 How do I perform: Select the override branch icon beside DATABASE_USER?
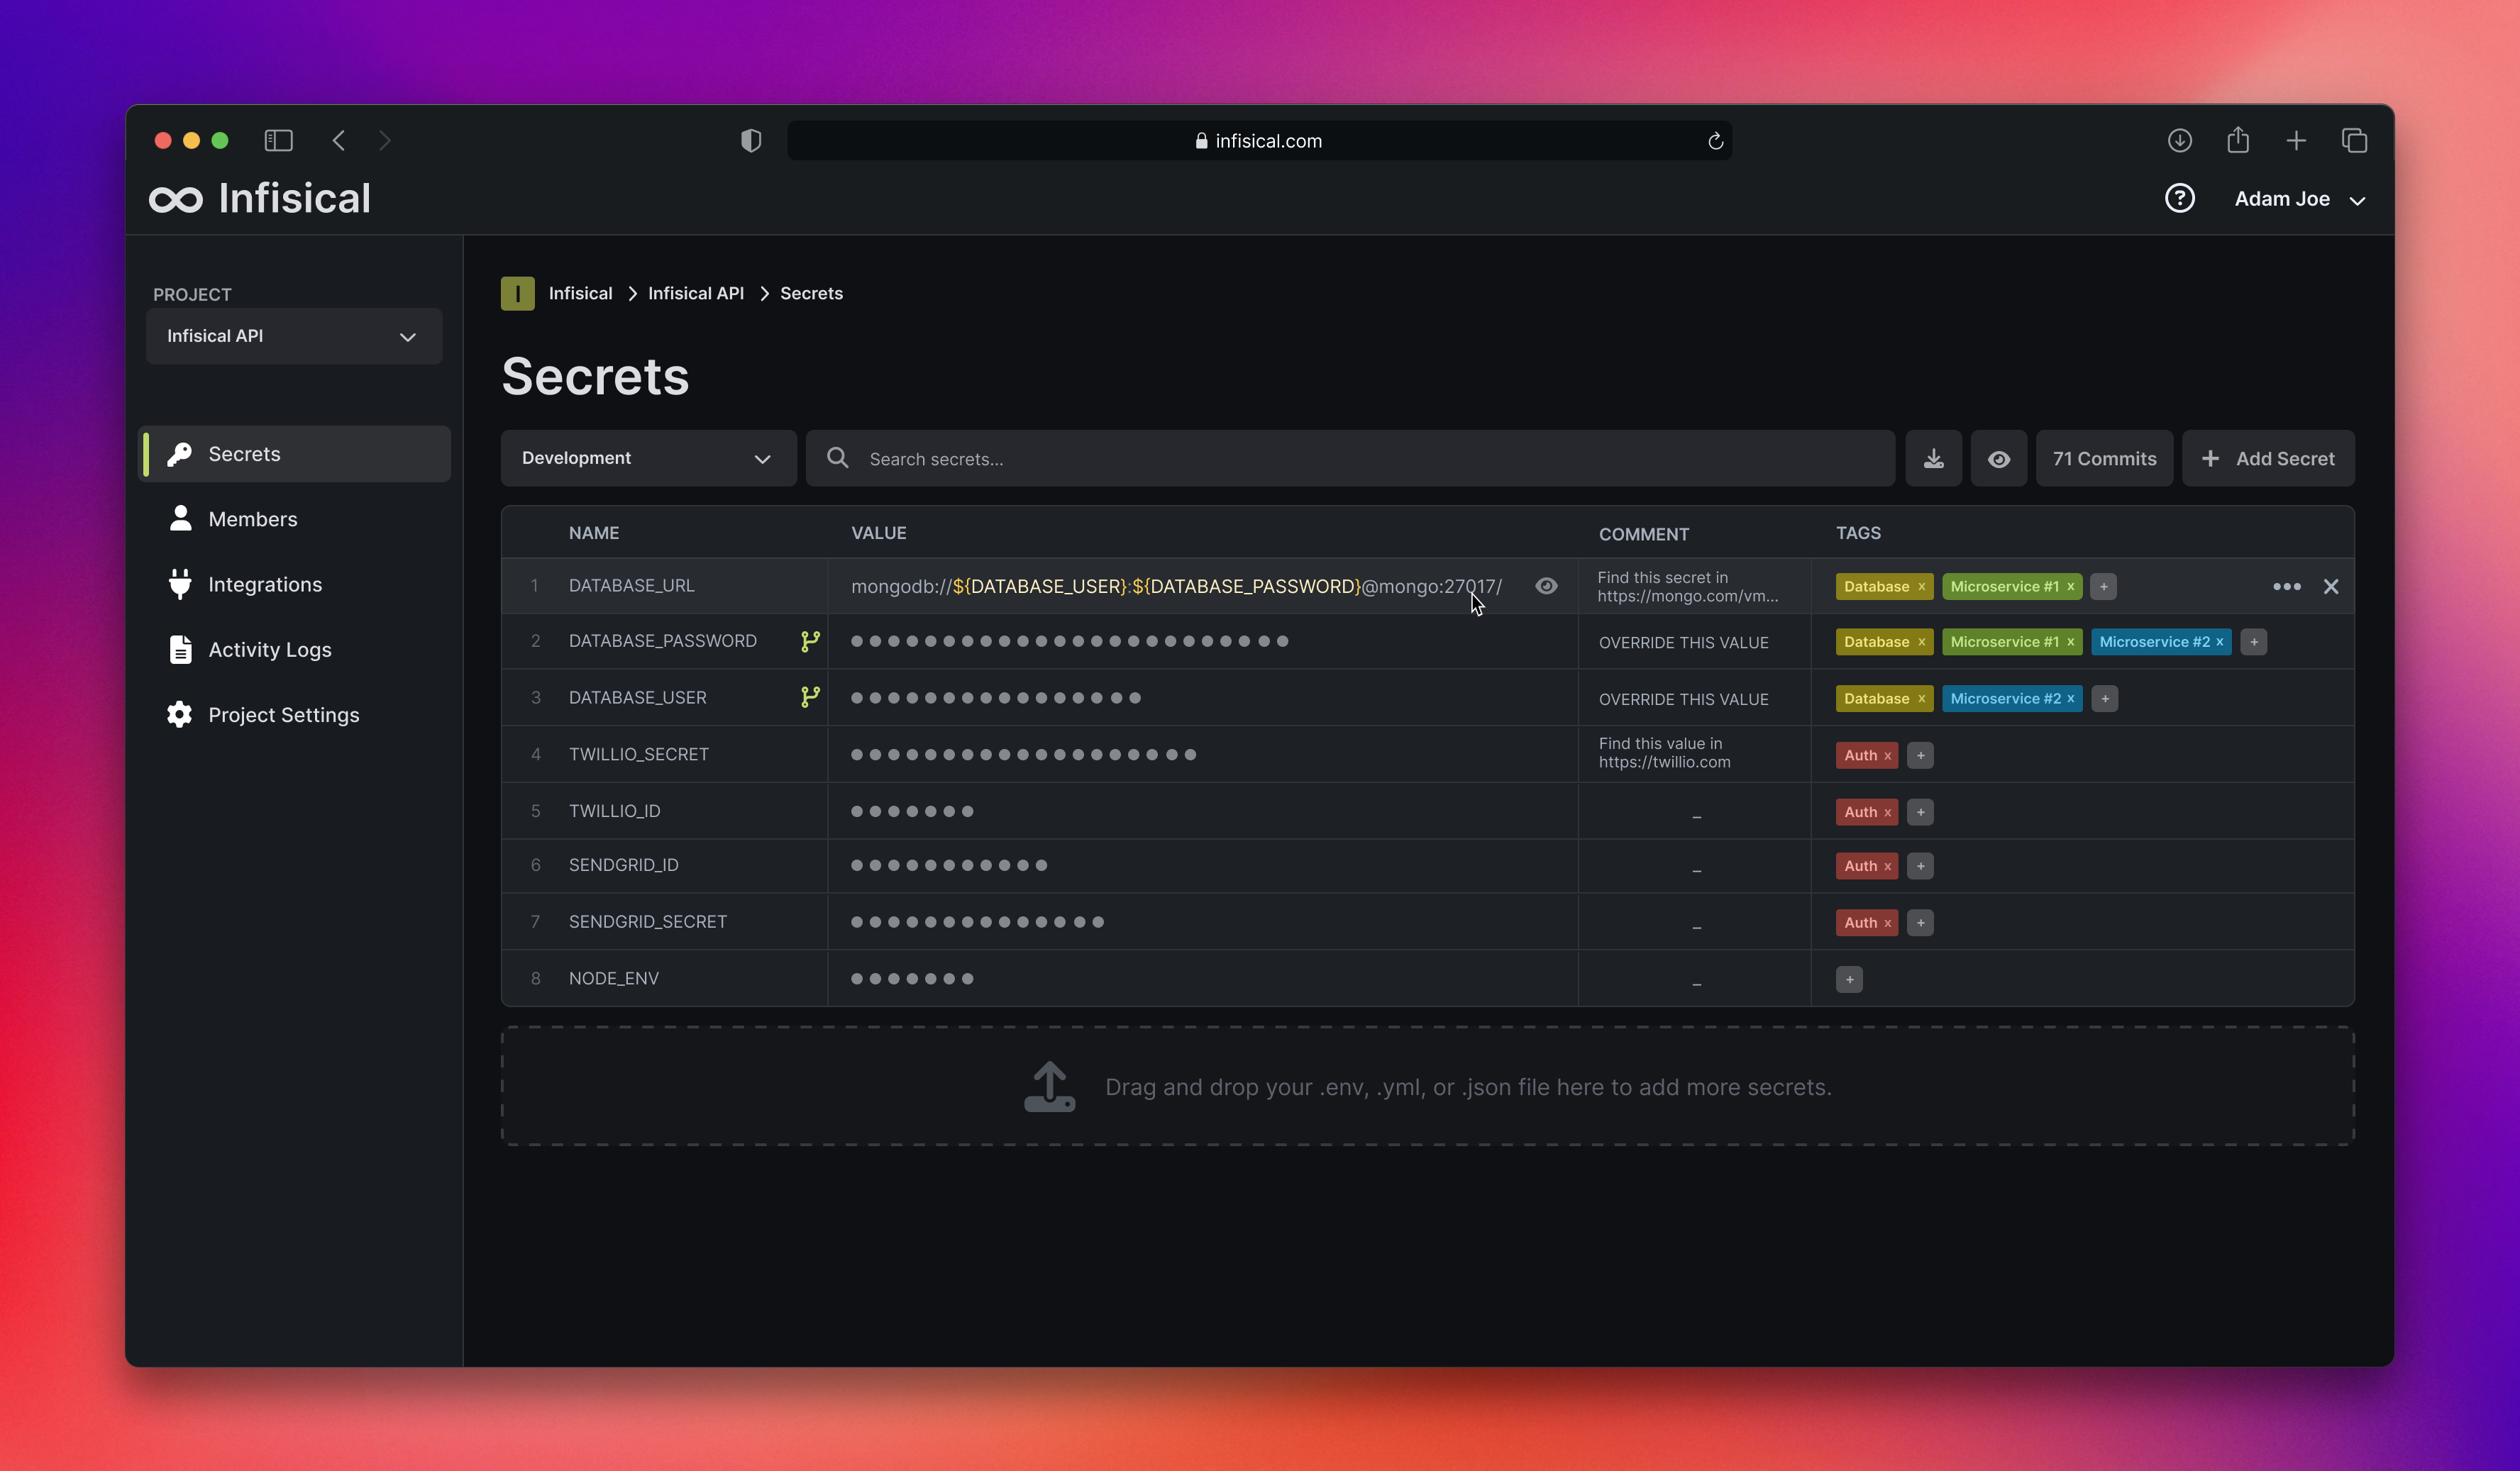[810, 697]
